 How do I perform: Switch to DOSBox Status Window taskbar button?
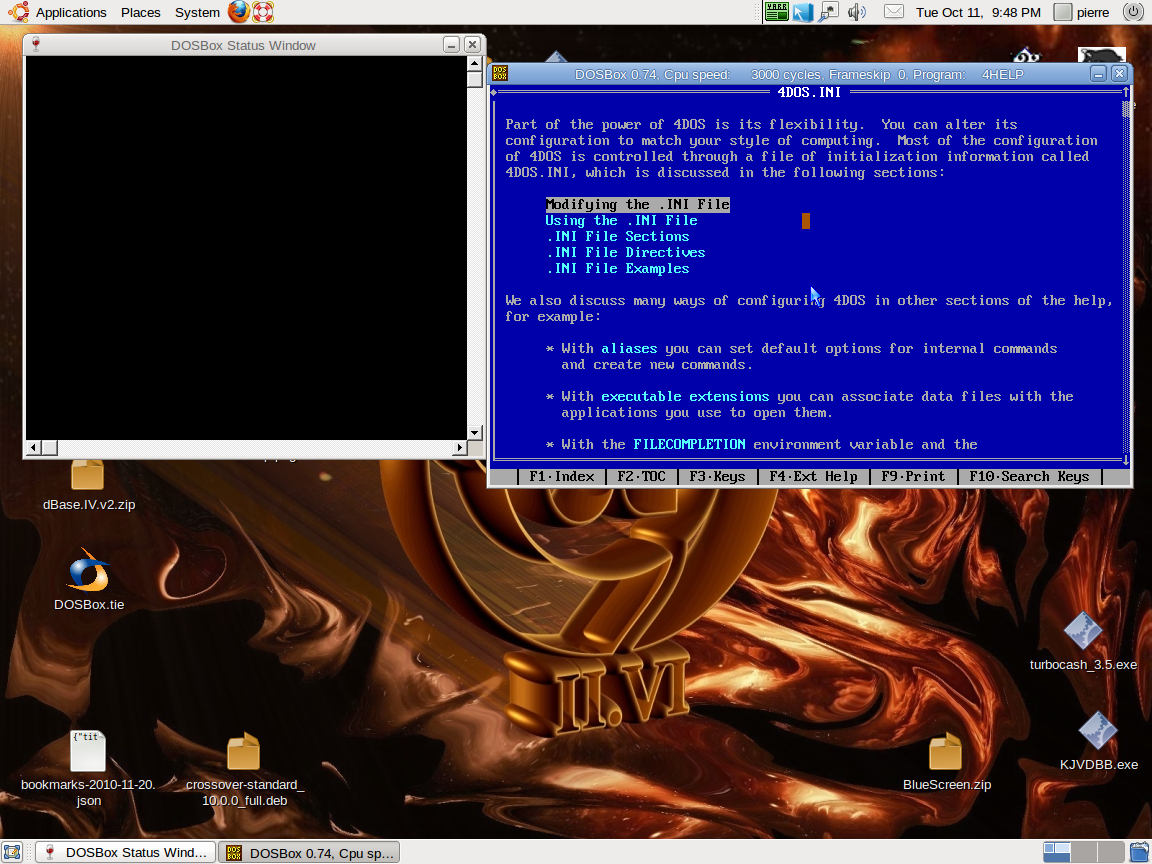tap(126, 852)
